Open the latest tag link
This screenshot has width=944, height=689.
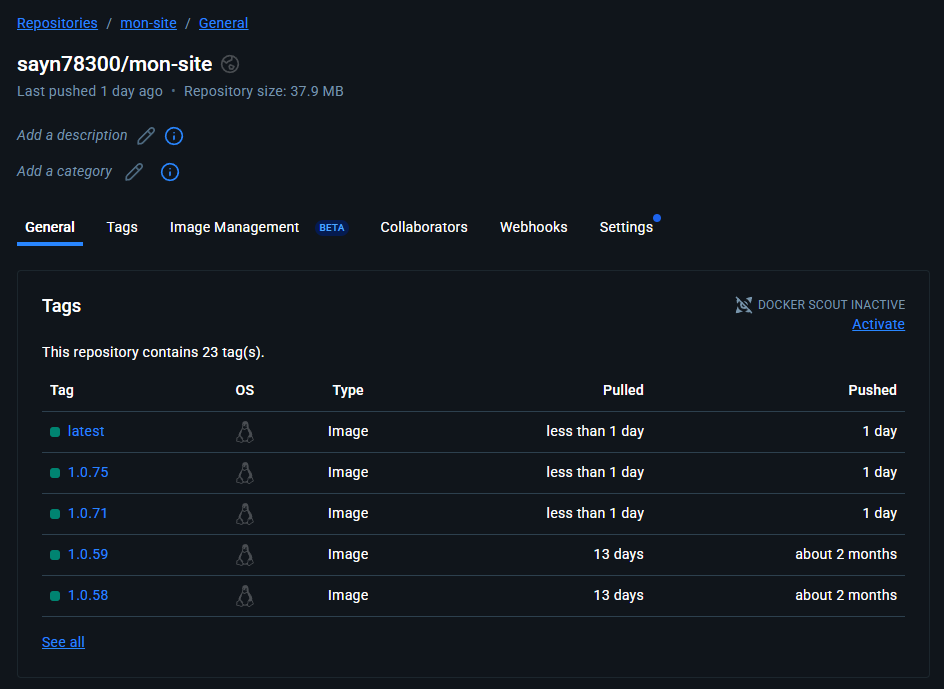[x=86, y=431]
